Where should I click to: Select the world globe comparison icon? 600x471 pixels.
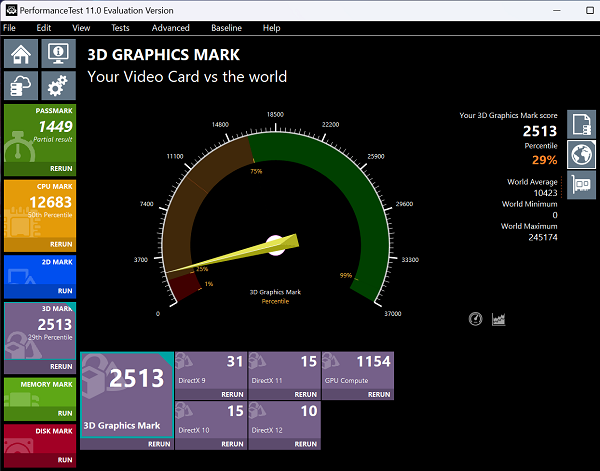pyautogui.click(x=581, y=155)
